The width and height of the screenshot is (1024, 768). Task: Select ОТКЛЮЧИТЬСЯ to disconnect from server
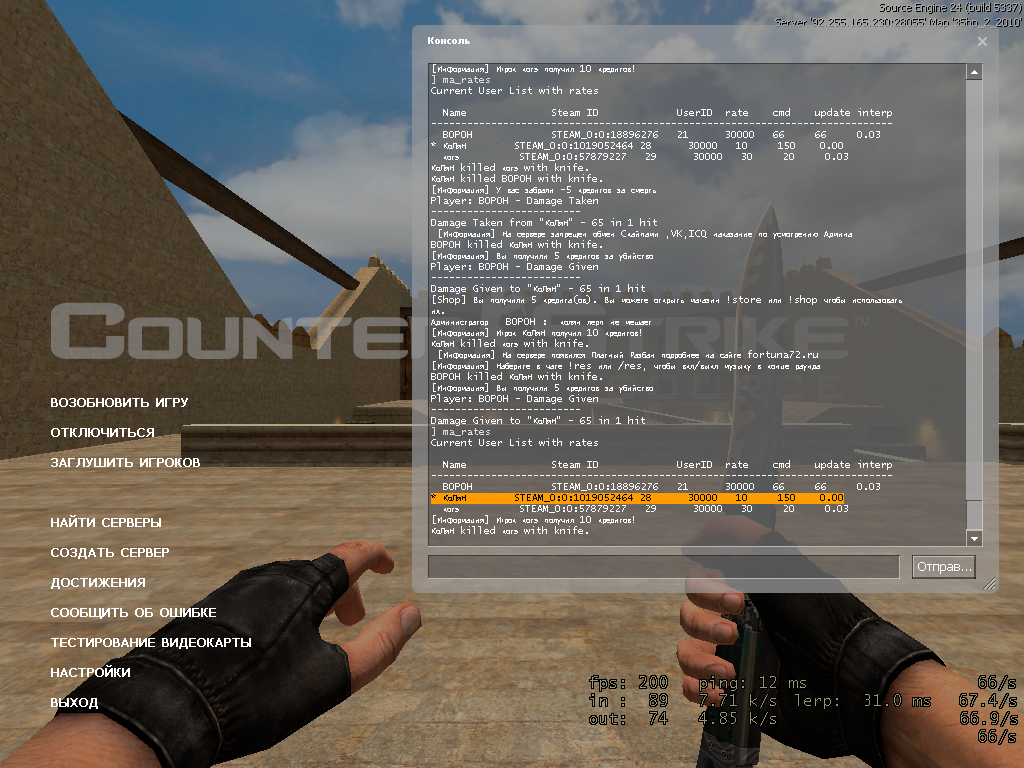[x=103, y=432]
